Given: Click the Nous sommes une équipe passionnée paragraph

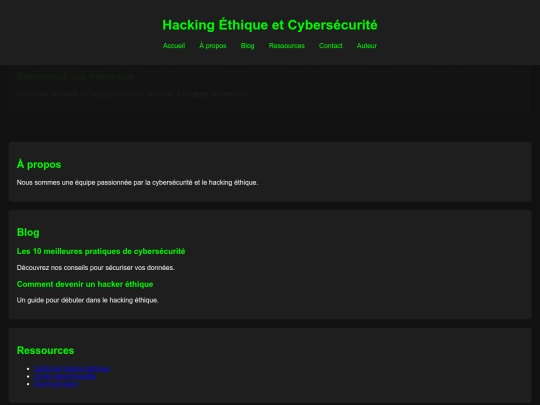Looking at the screenshot, I should [137, 183].
